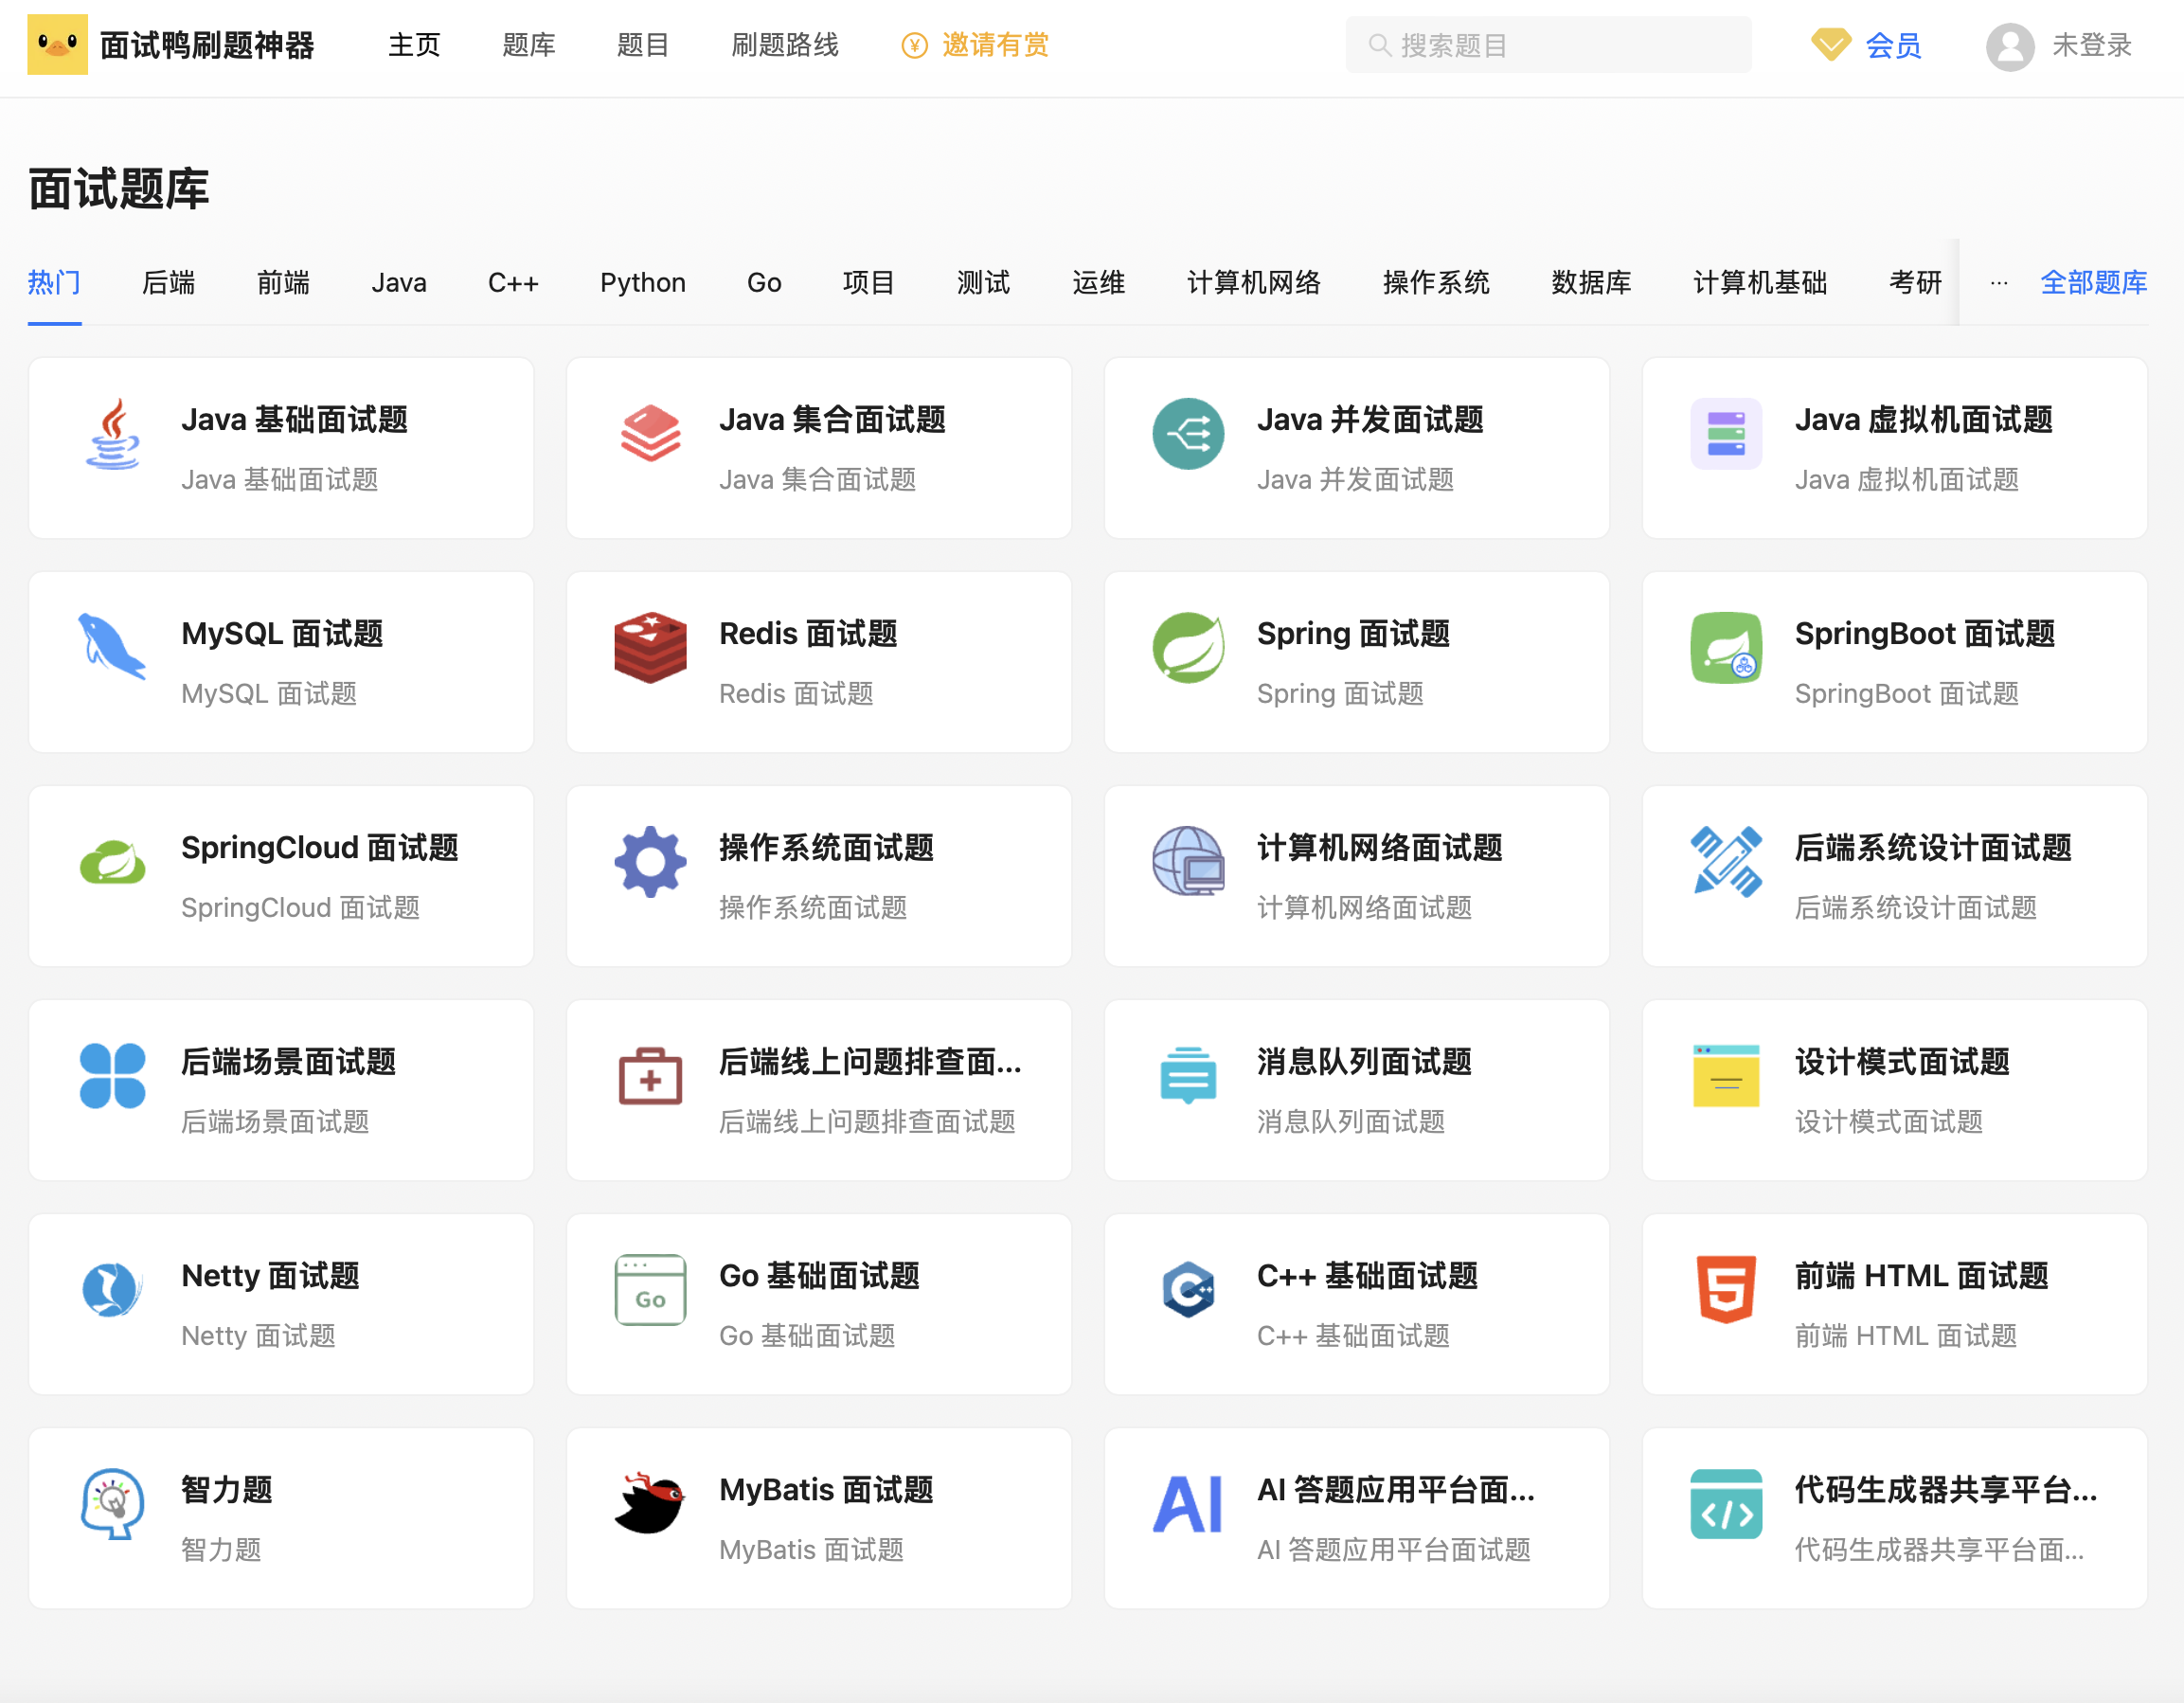
Task: Click the yellow window 设计模式 icon
Action: pos(1726,1076)
